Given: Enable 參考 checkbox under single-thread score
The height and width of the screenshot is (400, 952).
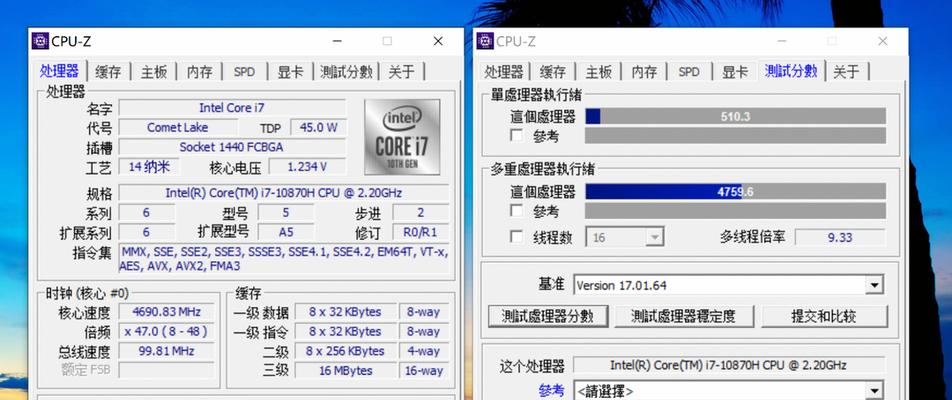Looking at the screenshot, I should pos(517,135).
